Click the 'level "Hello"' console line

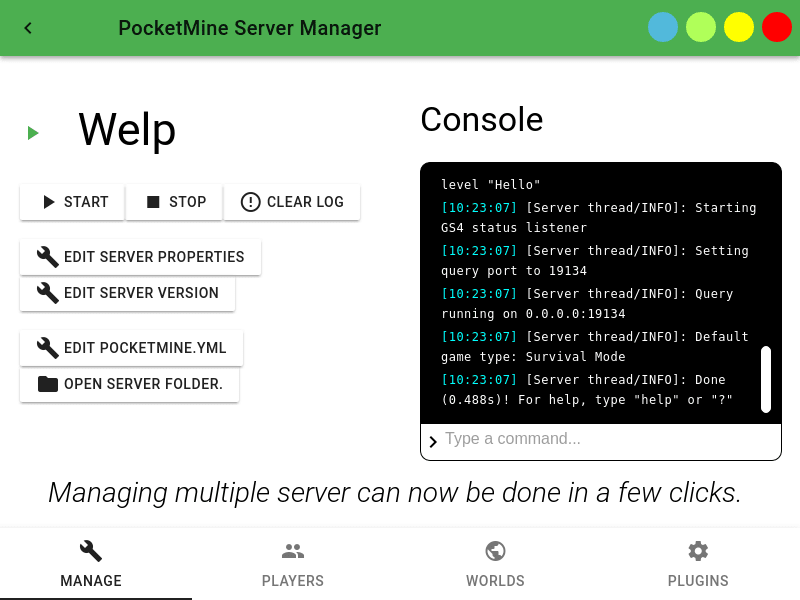click(x=490, y=184)
